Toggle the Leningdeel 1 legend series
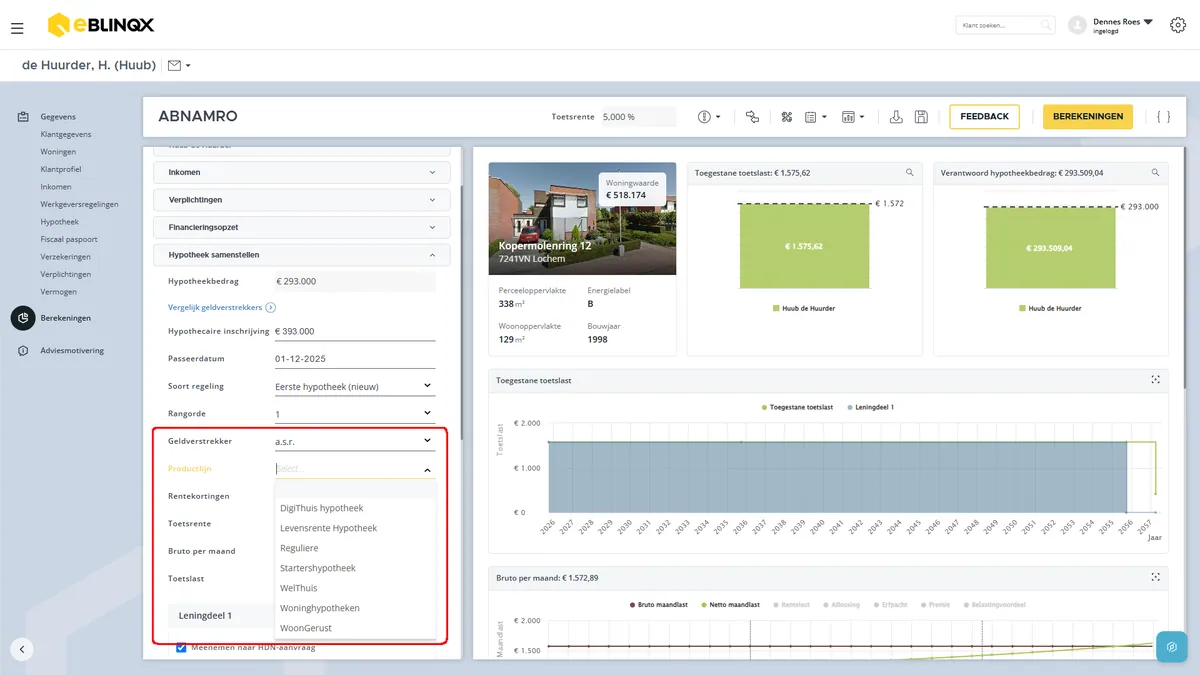The height and width of the screenshot is (675, 1200). (x=870, y=408)
